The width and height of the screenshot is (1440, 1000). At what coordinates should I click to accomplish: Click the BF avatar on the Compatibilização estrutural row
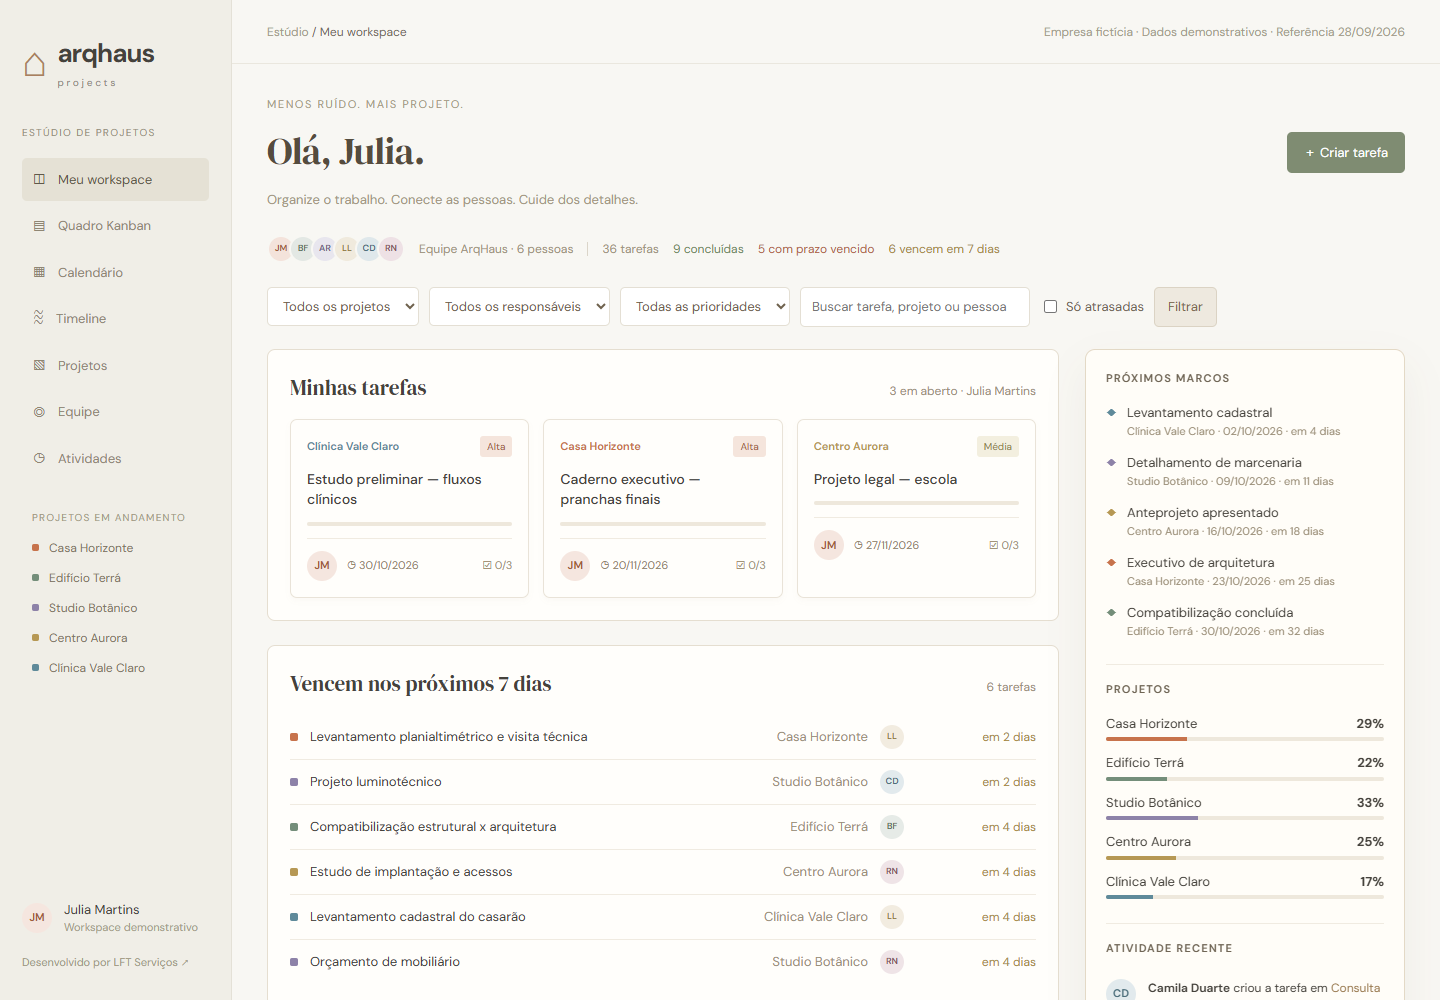[892, 827]
